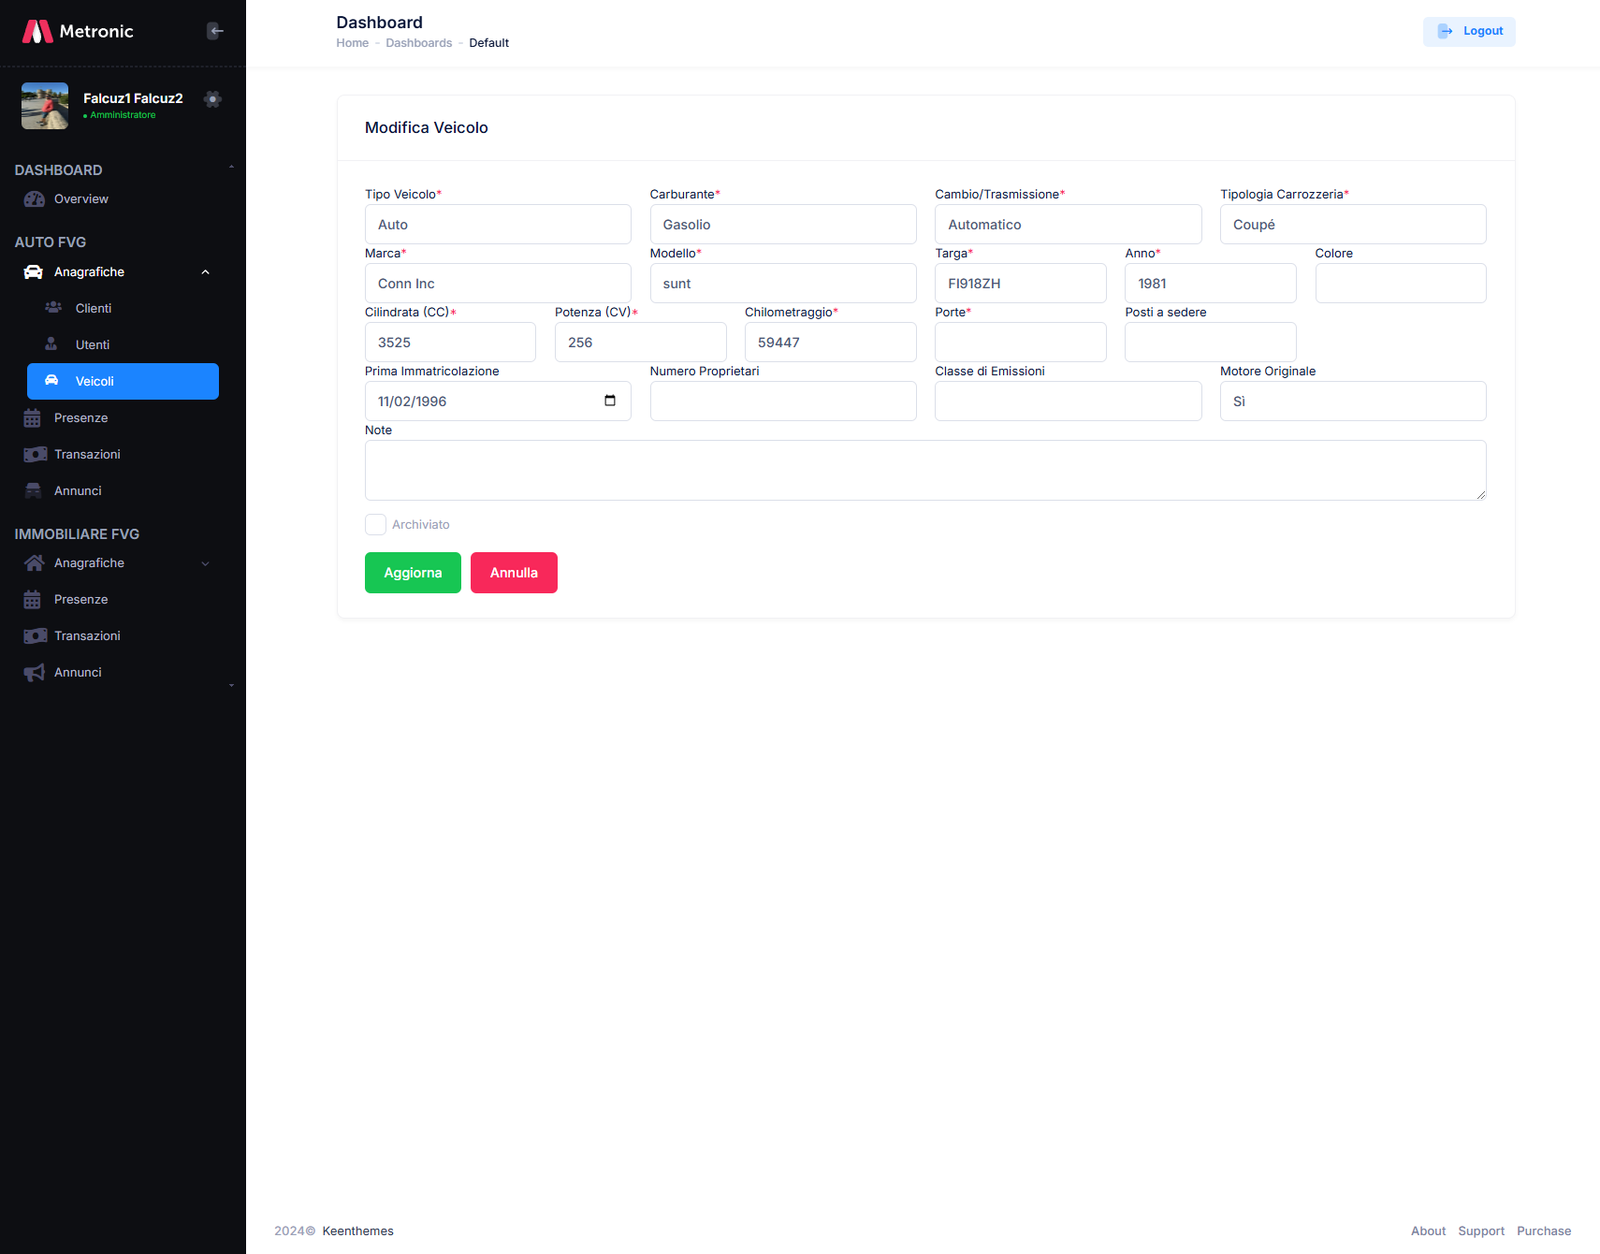This screenshot has width=1600, height=1254.
Task: Click the Colore input field
Action: pos(1400,284)
